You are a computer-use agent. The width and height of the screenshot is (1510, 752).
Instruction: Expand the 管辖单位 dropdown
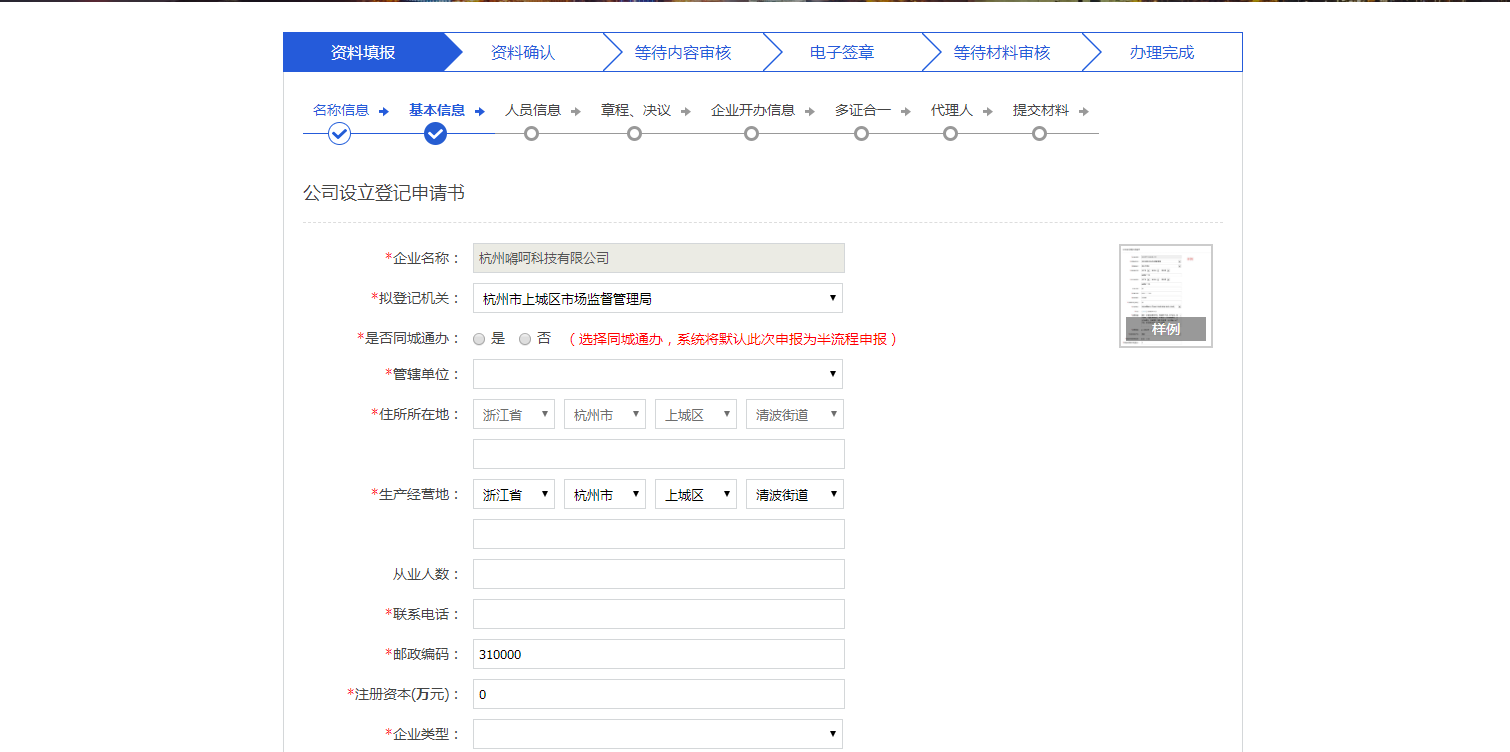point(657,374)
